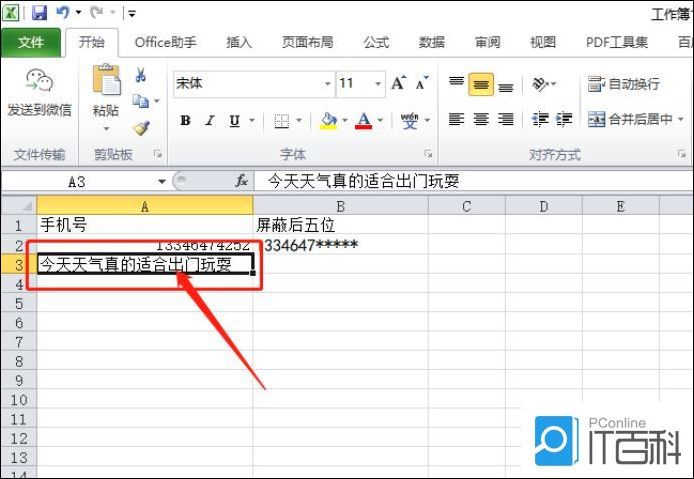The image size is (694, 479).
Task: Click the text orientation icon
Action: coord(540,84)
